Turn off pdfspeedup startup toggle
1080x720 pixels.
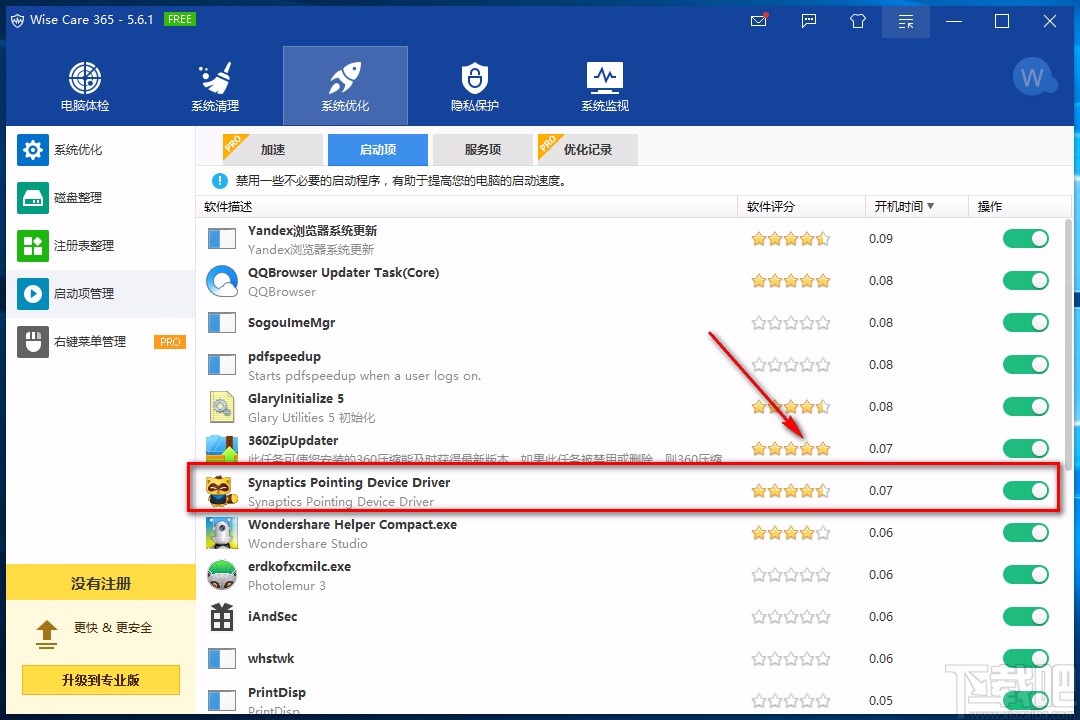point(1026,364)
